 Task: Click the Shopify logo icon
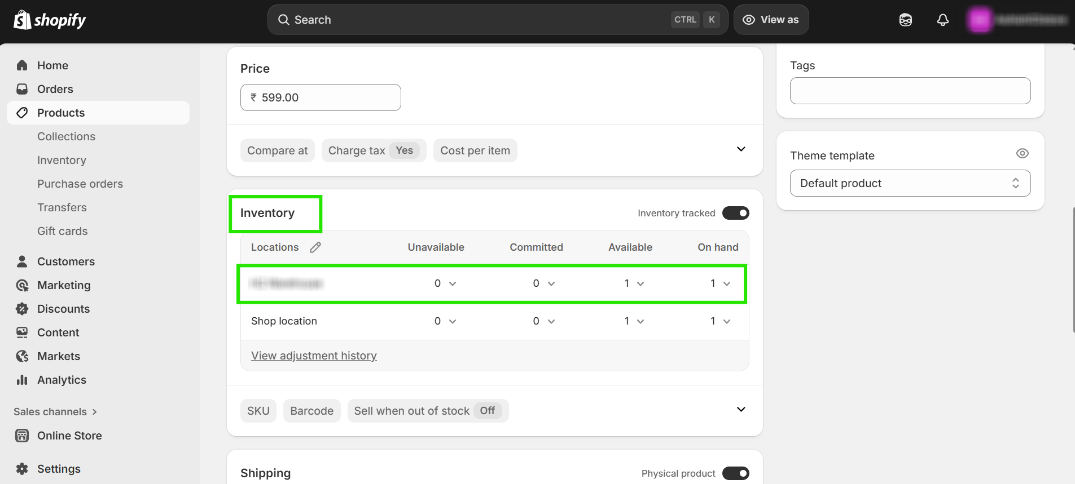[21, 20]
